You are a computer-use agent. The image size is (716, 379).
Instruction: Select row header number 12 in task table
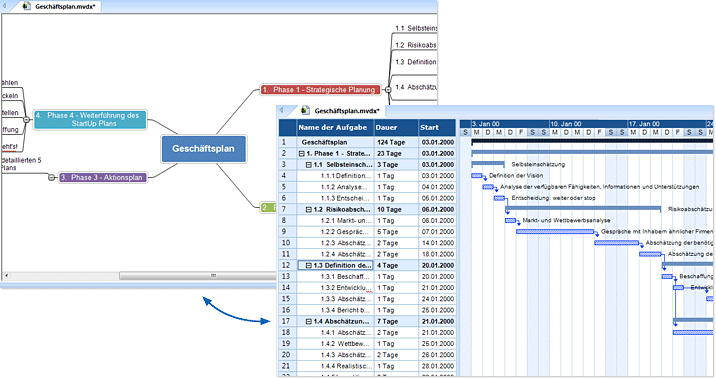coord(288,265)
